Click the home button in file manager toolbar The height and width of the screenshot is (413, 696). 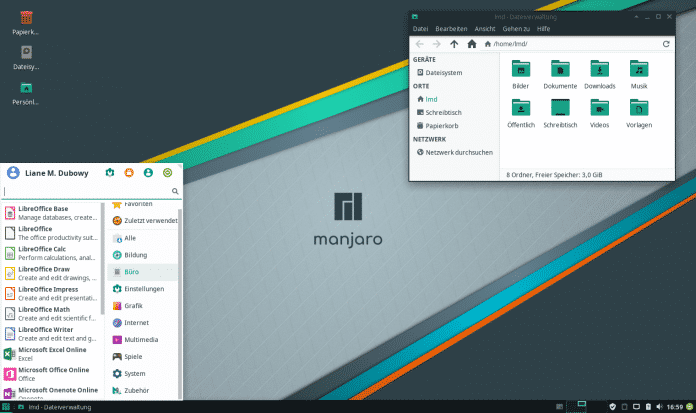[x=471, y=44]
